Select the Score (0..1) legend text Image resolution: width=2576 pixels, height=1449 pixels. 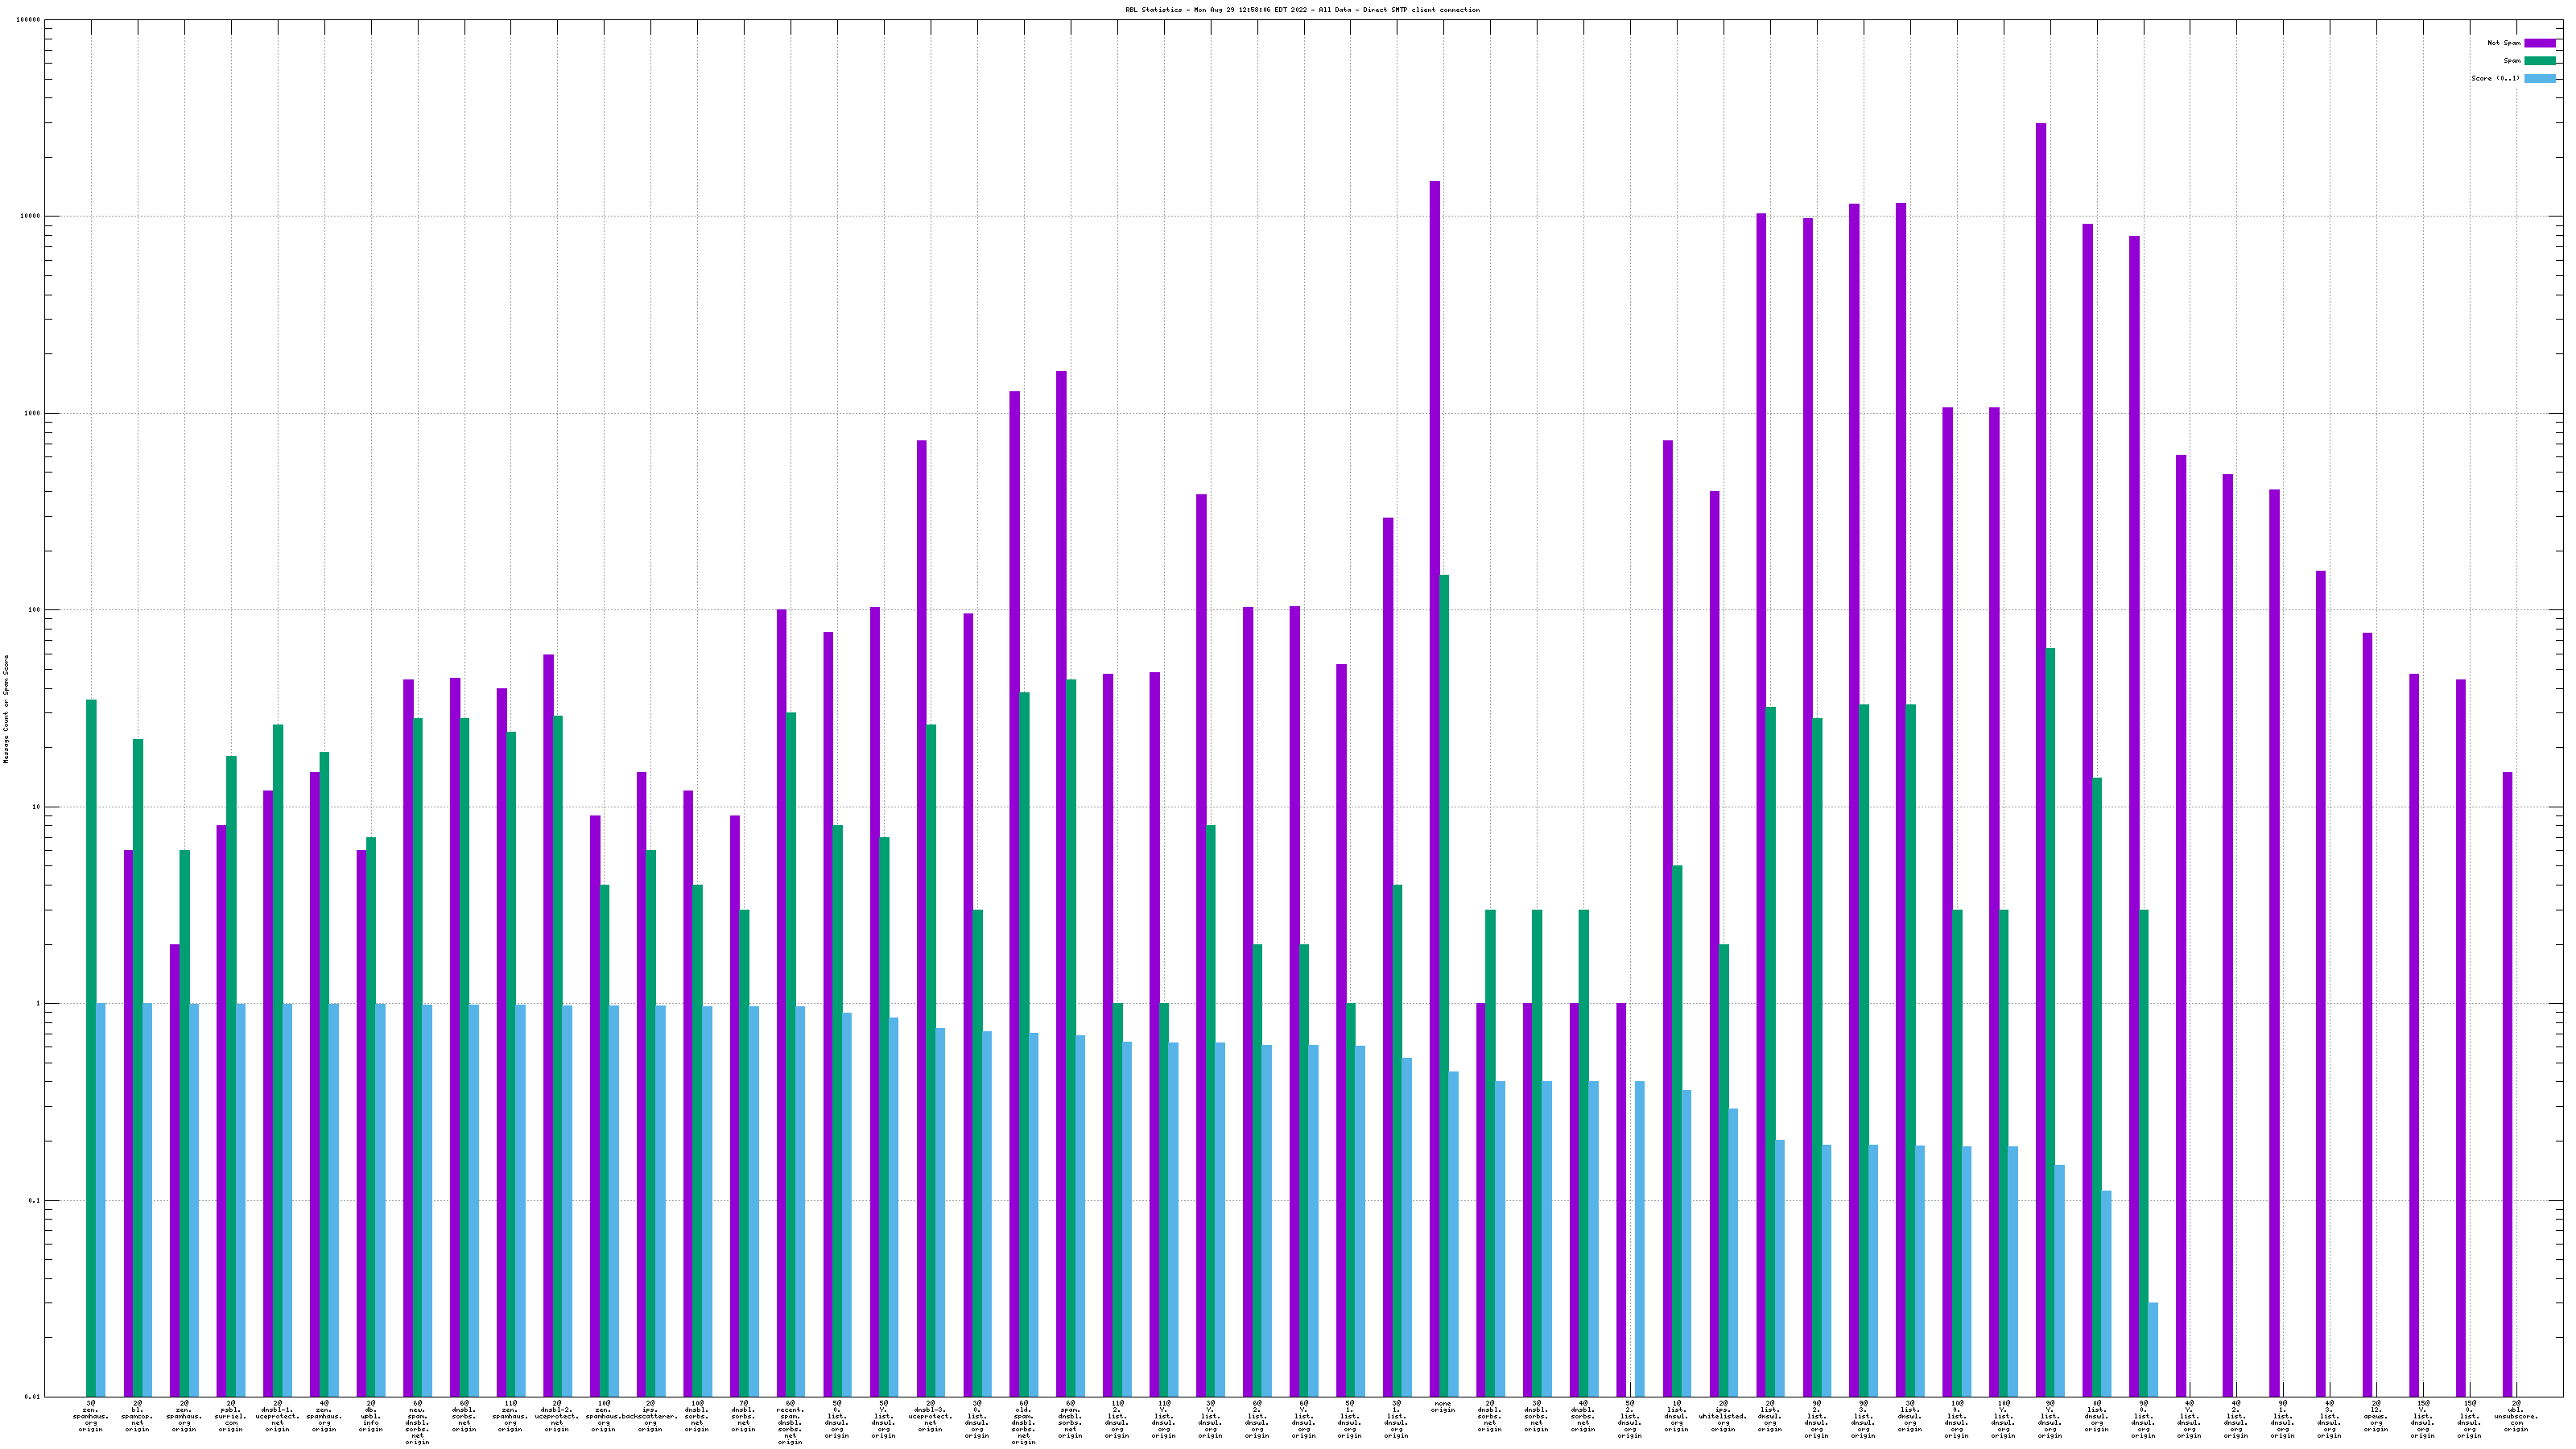[x=2495, y=78]
